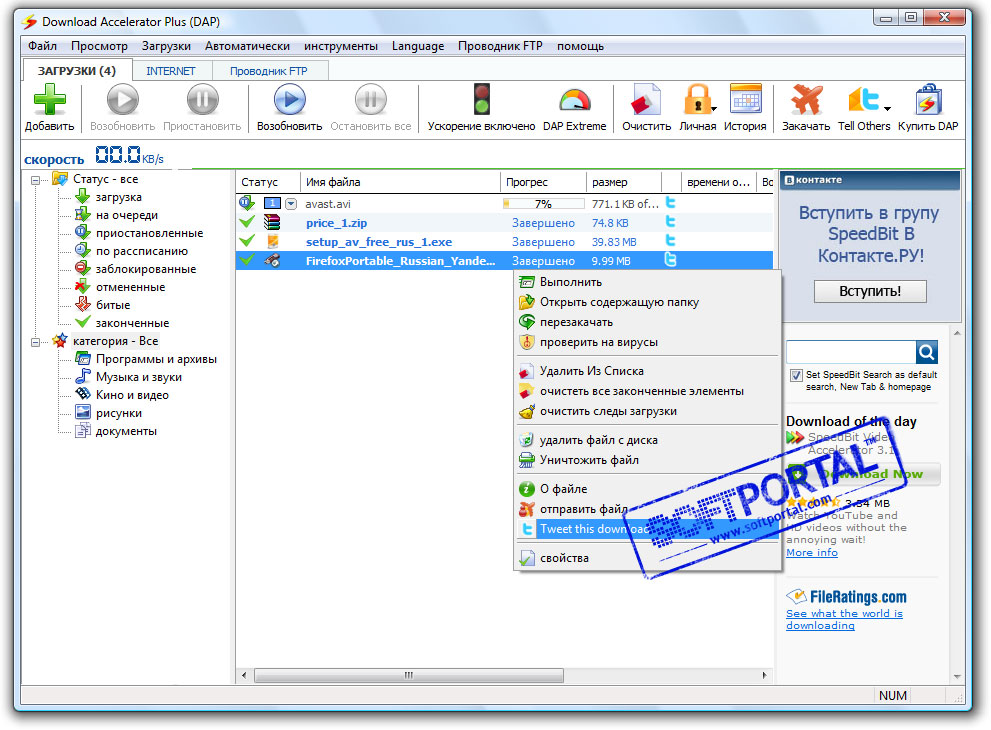The width and height of the screenshot is (991, 730).
Task: Choose Выполнить from context menu
Action: click(x=647, y=282)
